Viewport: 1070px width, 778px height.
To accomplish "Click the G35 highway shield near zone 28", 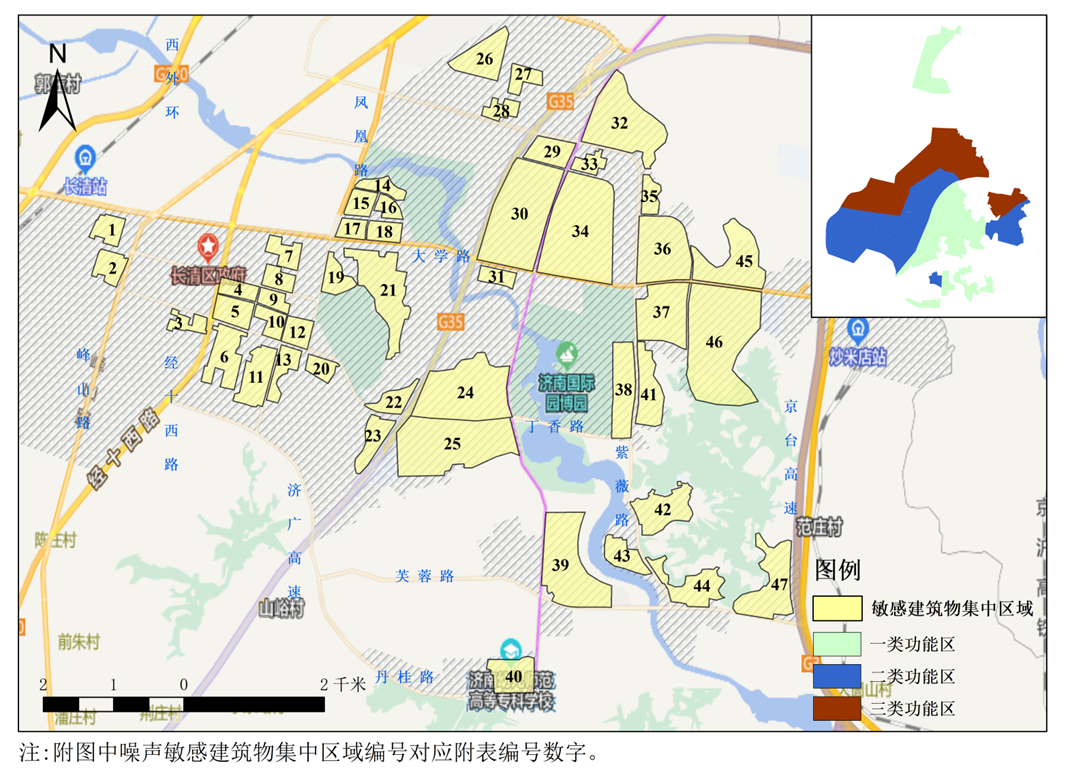I will (561, 101).
